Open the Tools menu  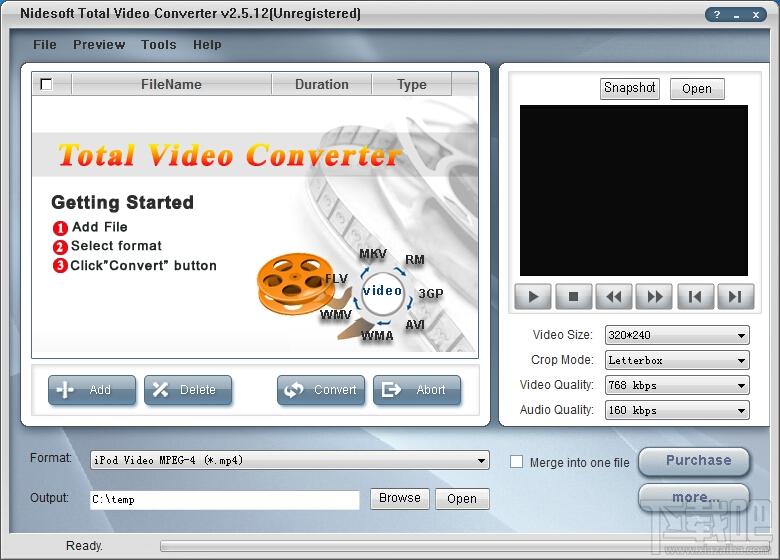(x=159, y=45)
